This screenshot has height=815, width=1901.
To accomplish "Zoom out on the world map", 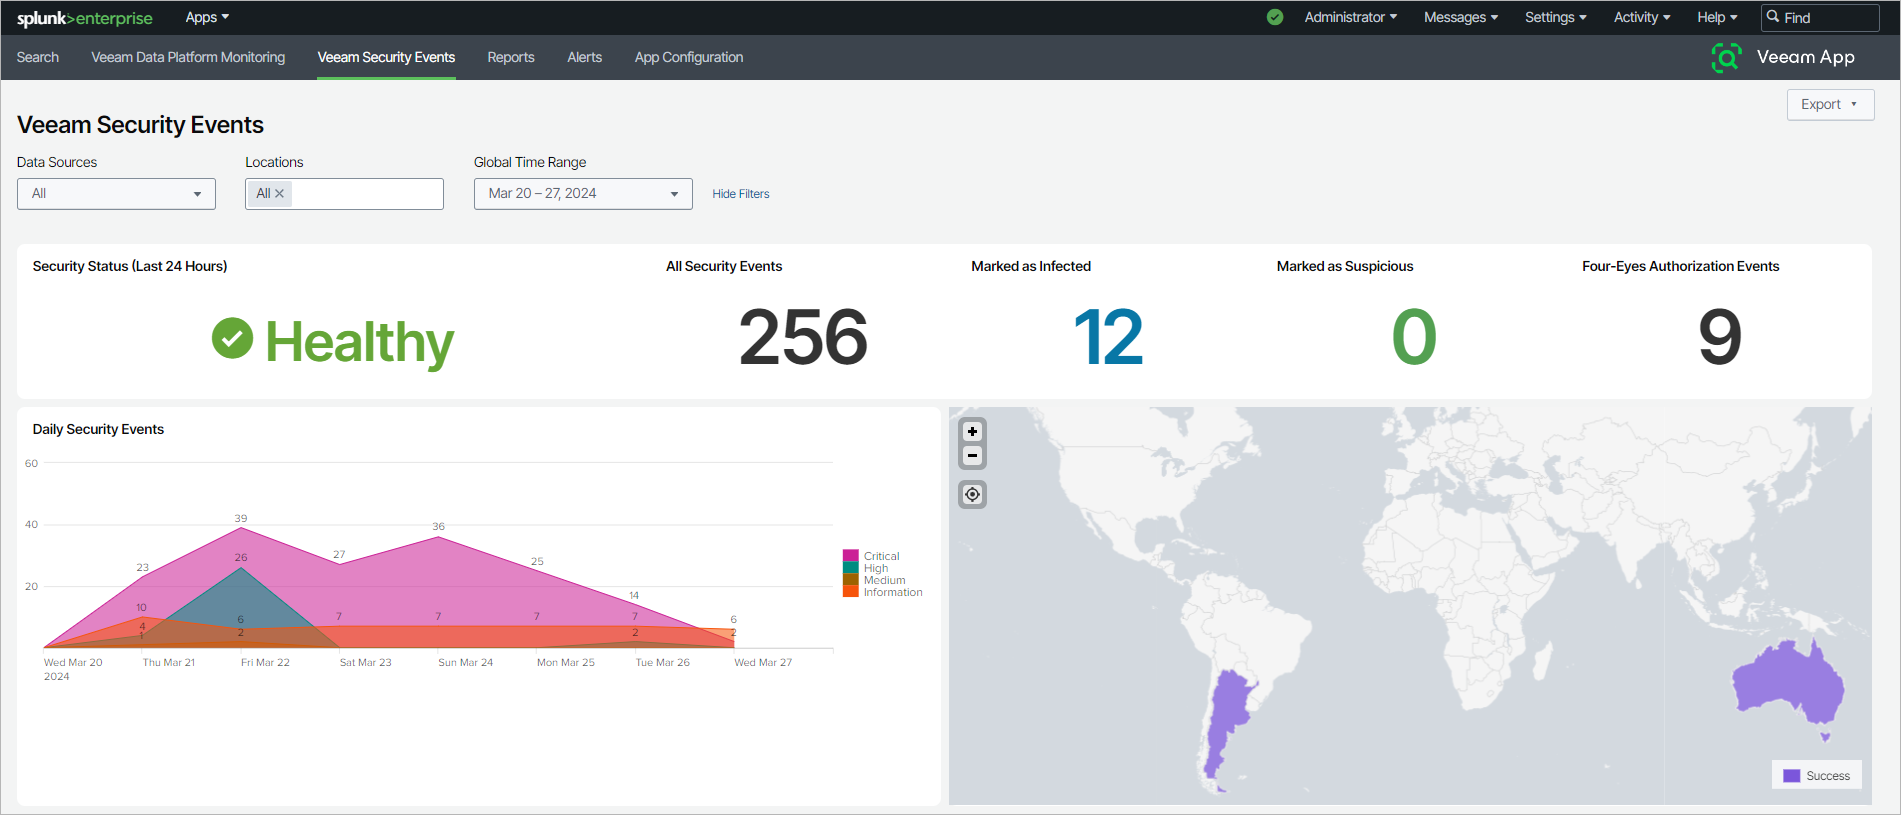I will [972, 456].
